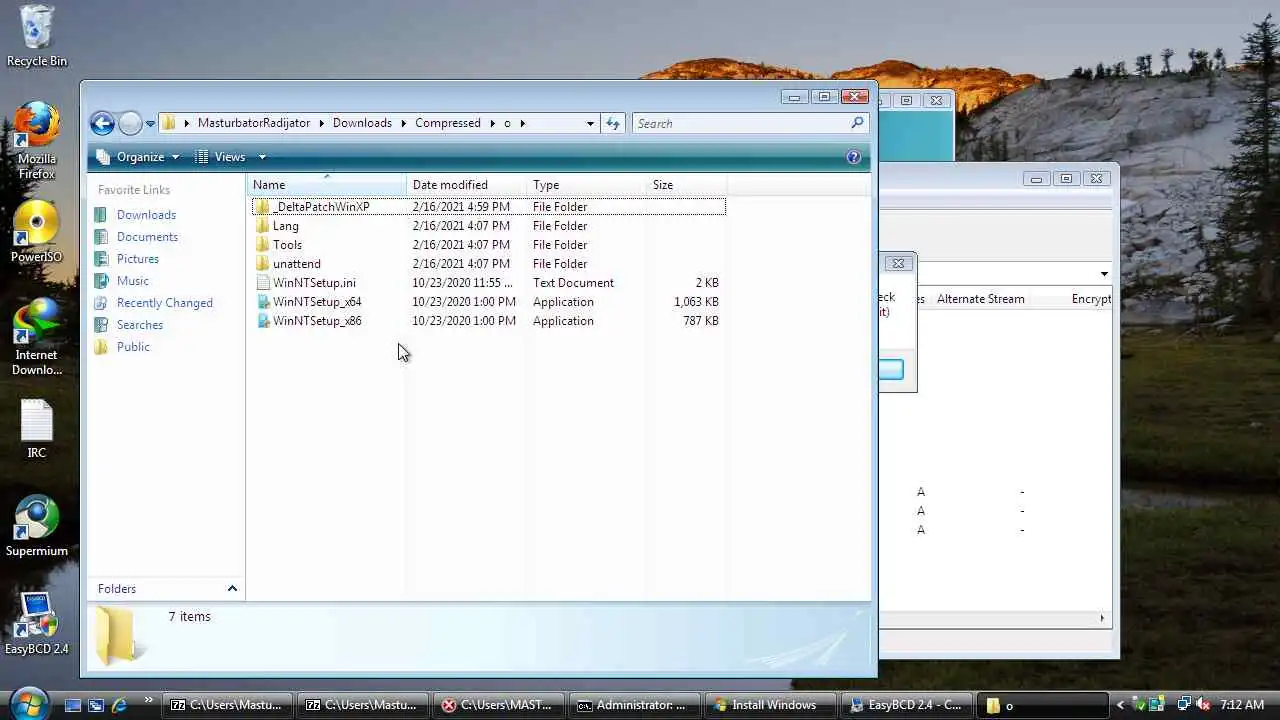Click the Refresh button beside address bar
The height and width of the screenshot is (720, 1280).
coord(613,123)
